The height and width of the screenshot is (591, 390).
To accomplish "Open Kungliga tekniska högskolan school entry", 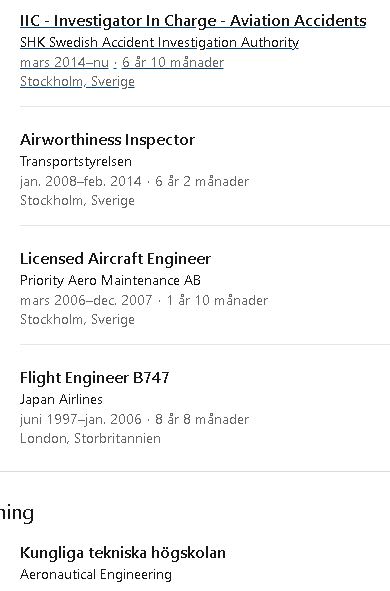I will pyautogui.click(x=123, y=553).
